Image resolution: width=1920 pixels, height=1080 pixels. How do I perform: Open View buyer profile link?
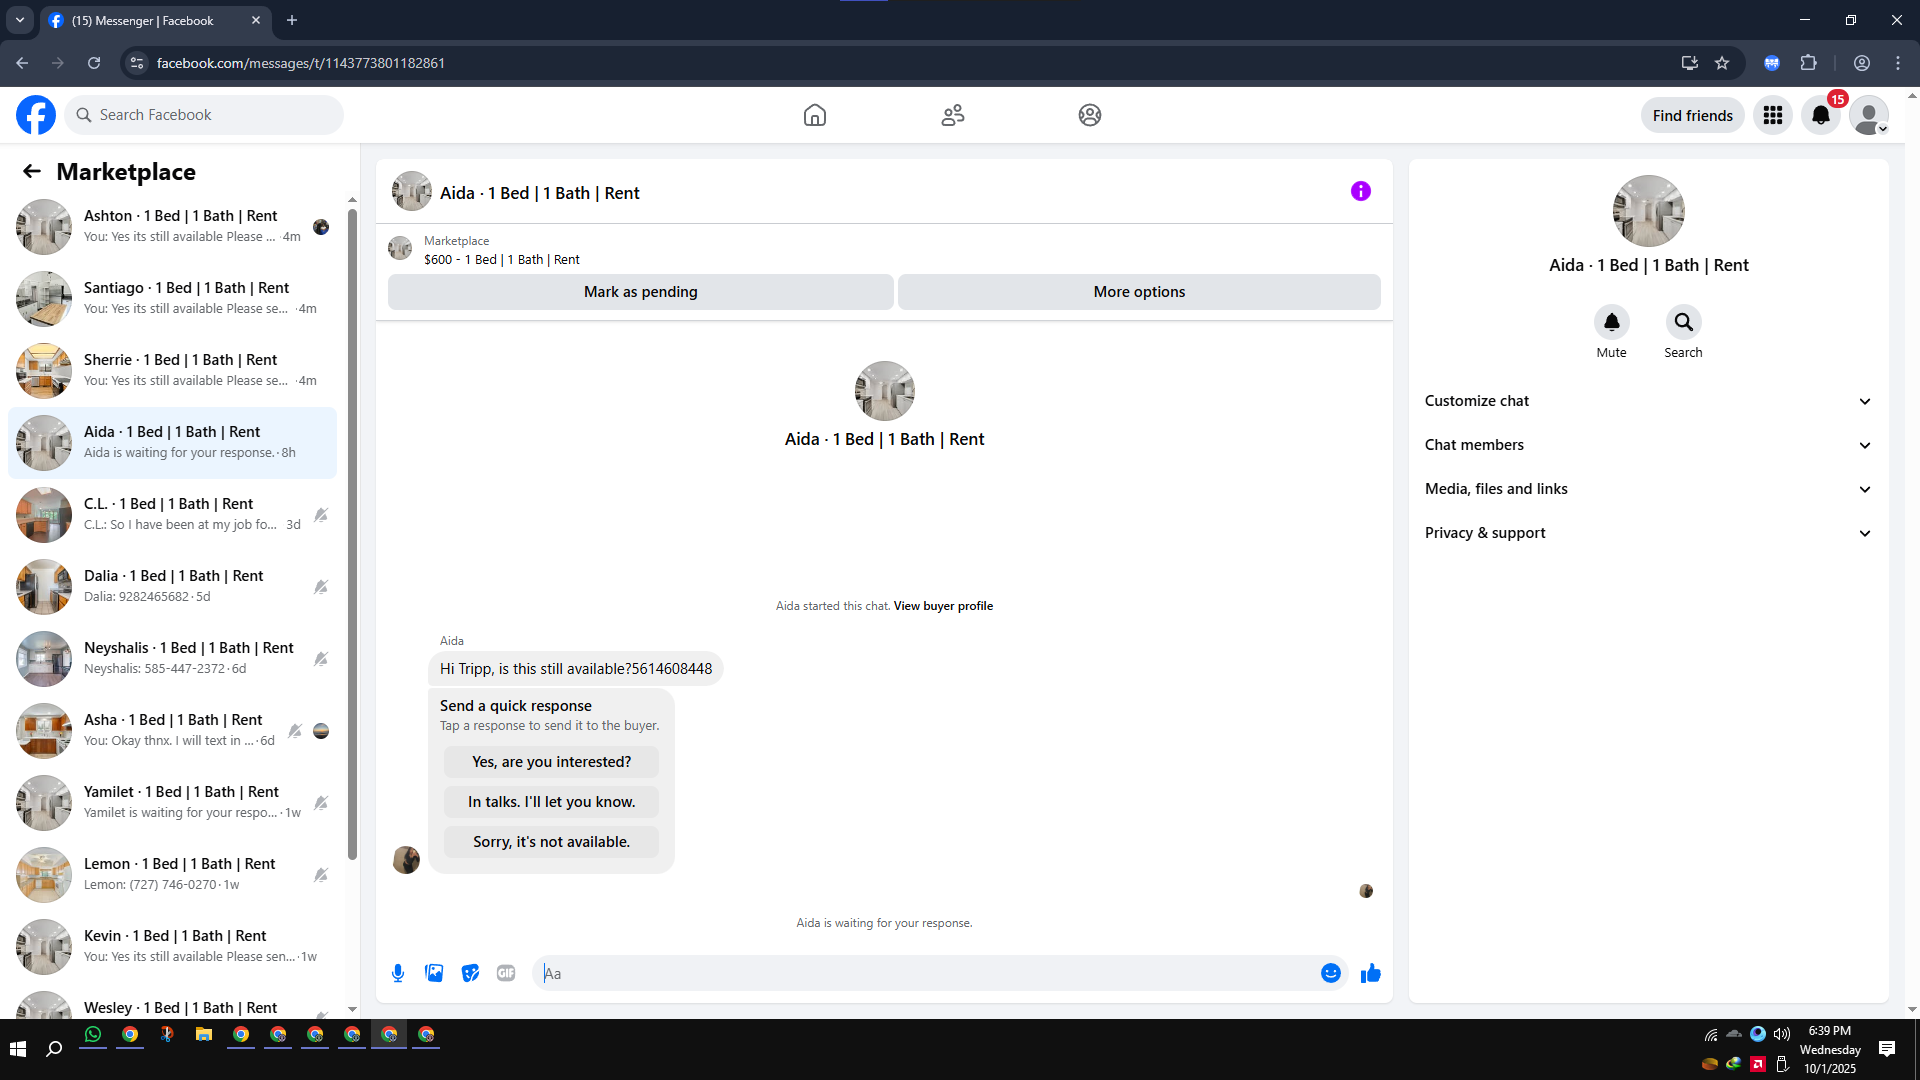tap(943, 606)
